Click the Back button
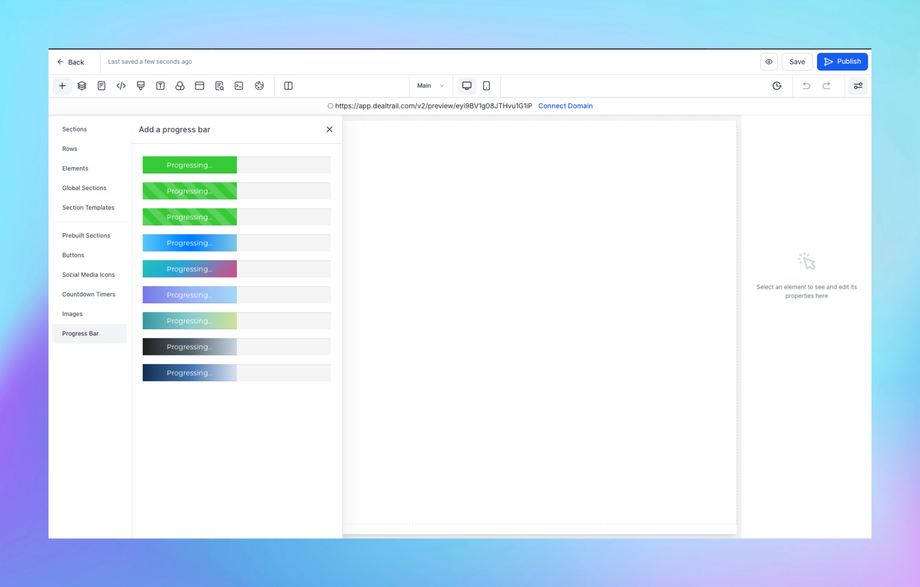Image resolution: width=920 pixels, height=587 pixels. coord(70,62)
